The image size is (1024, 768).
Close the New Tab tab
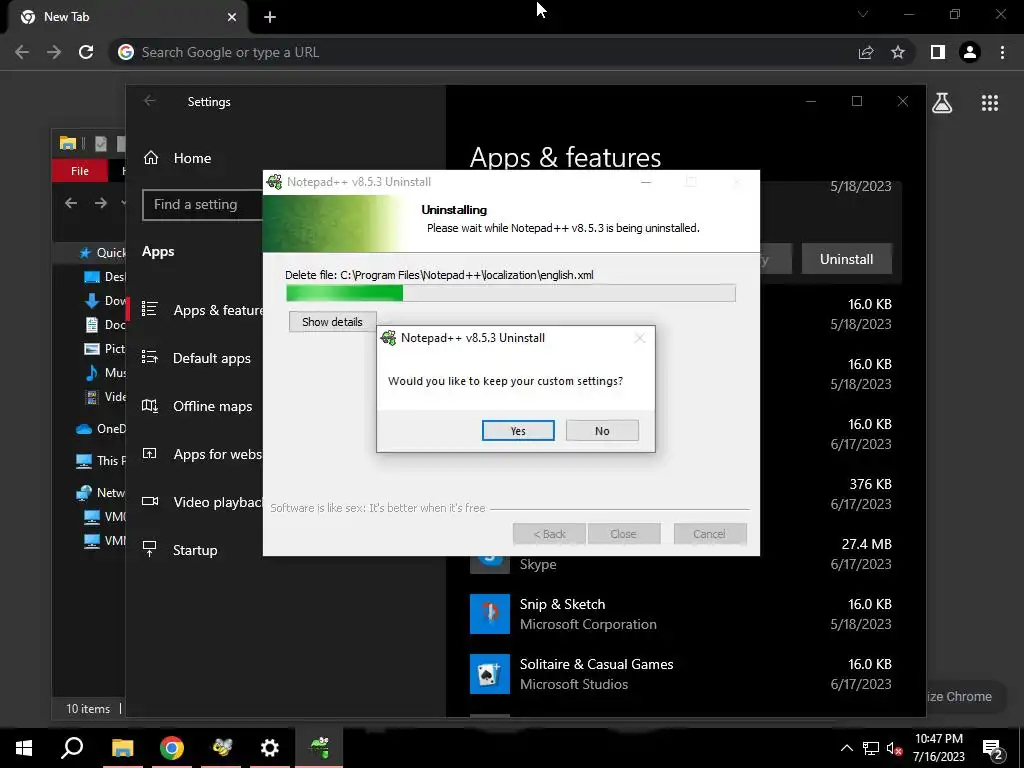coord(232,17)
